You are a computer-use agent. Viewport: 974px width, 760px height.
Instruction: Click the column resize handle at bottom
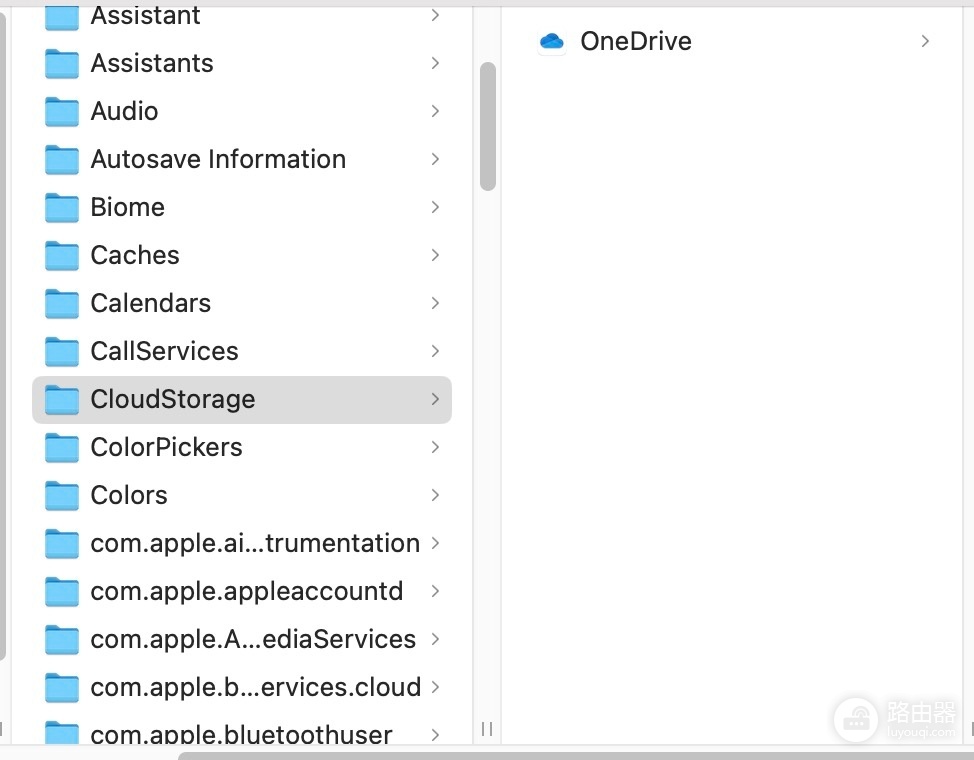point(487,729)
